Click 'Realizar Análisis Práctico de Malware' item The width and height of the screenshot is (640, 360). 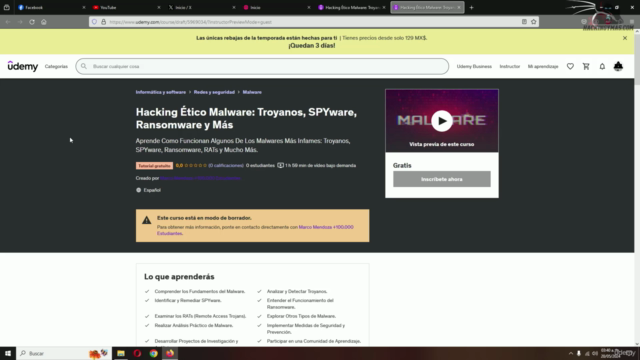coord(193,325)
